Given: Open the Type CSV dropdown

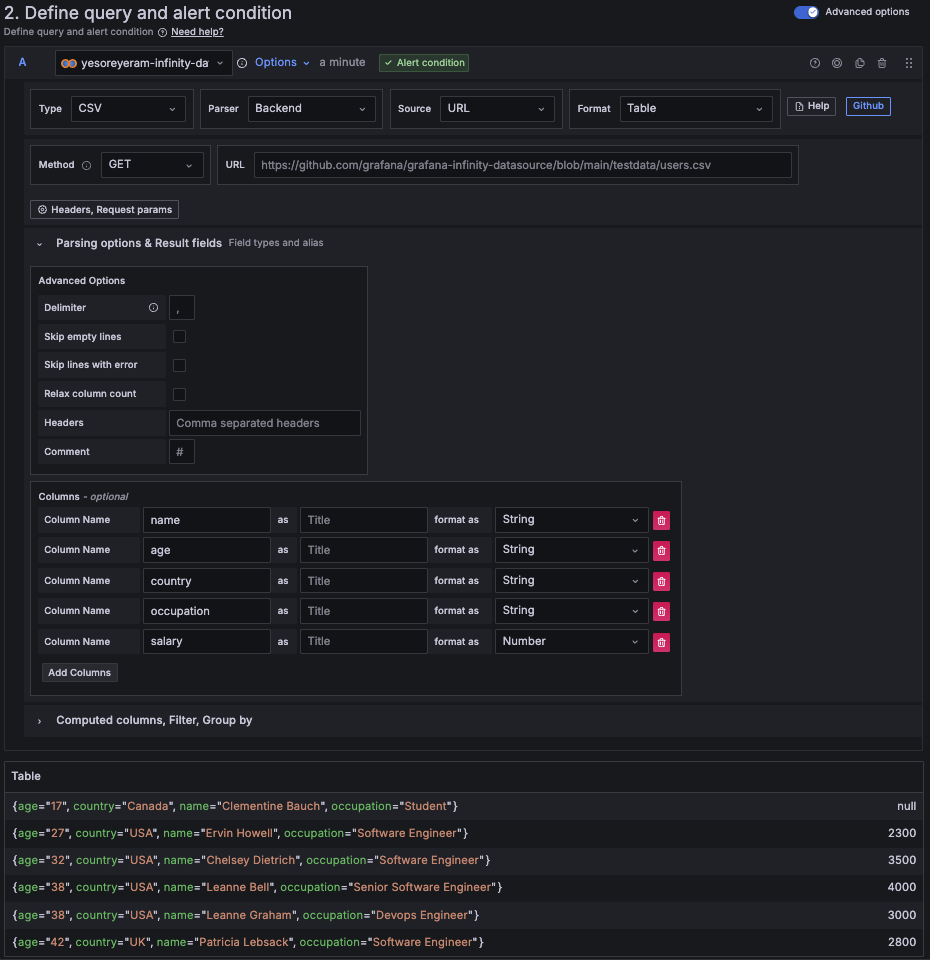Looking at the screenshot, I should pos(128,108).
